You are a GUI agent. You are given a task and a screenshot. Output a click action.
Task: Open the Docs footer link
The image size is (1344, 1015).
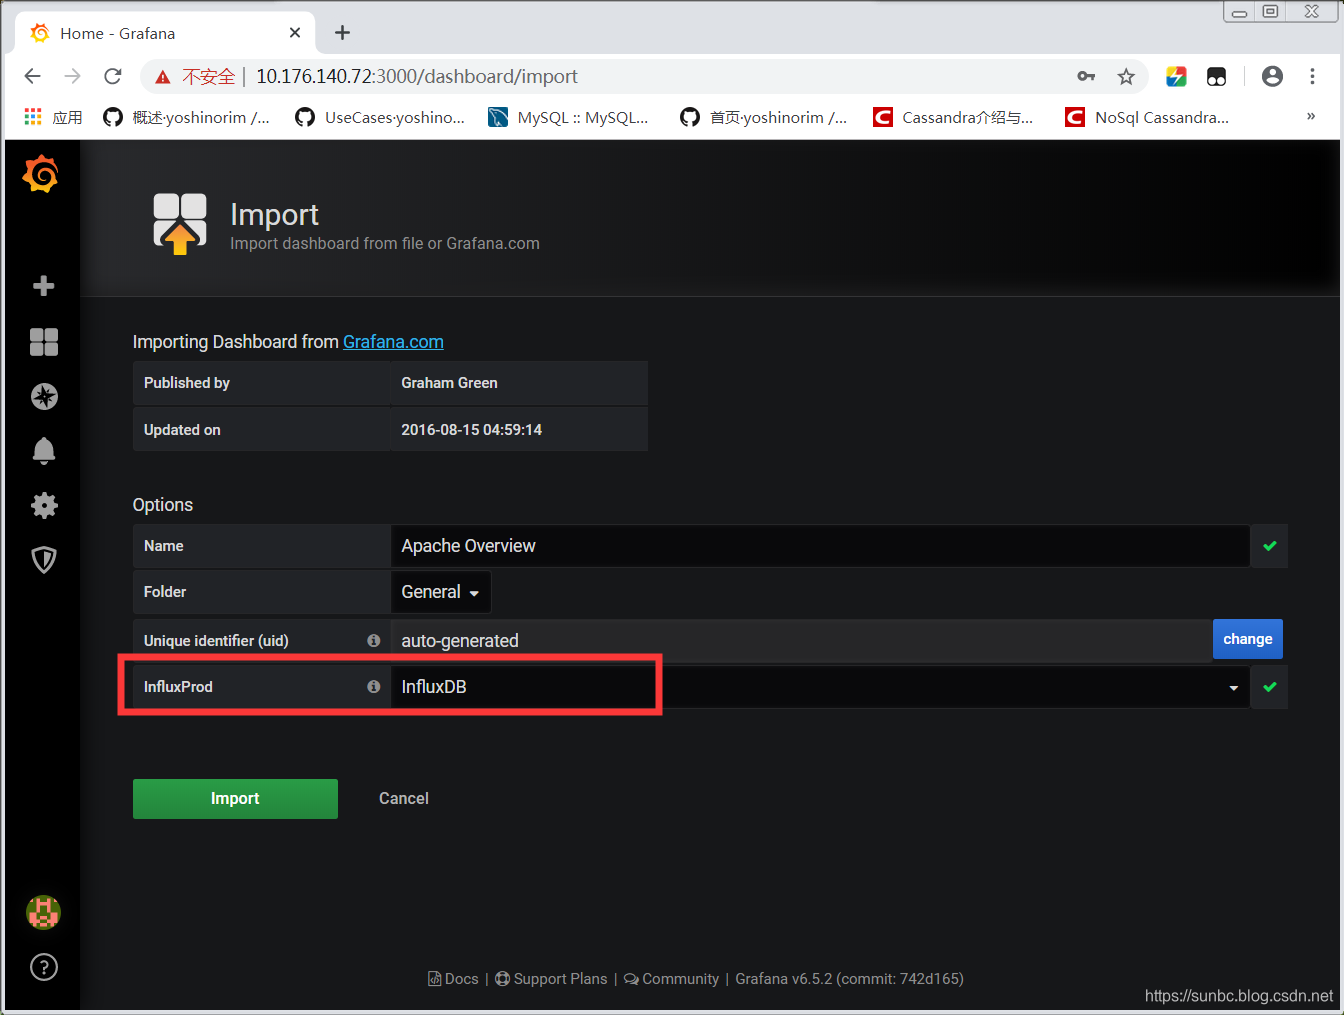453,978
